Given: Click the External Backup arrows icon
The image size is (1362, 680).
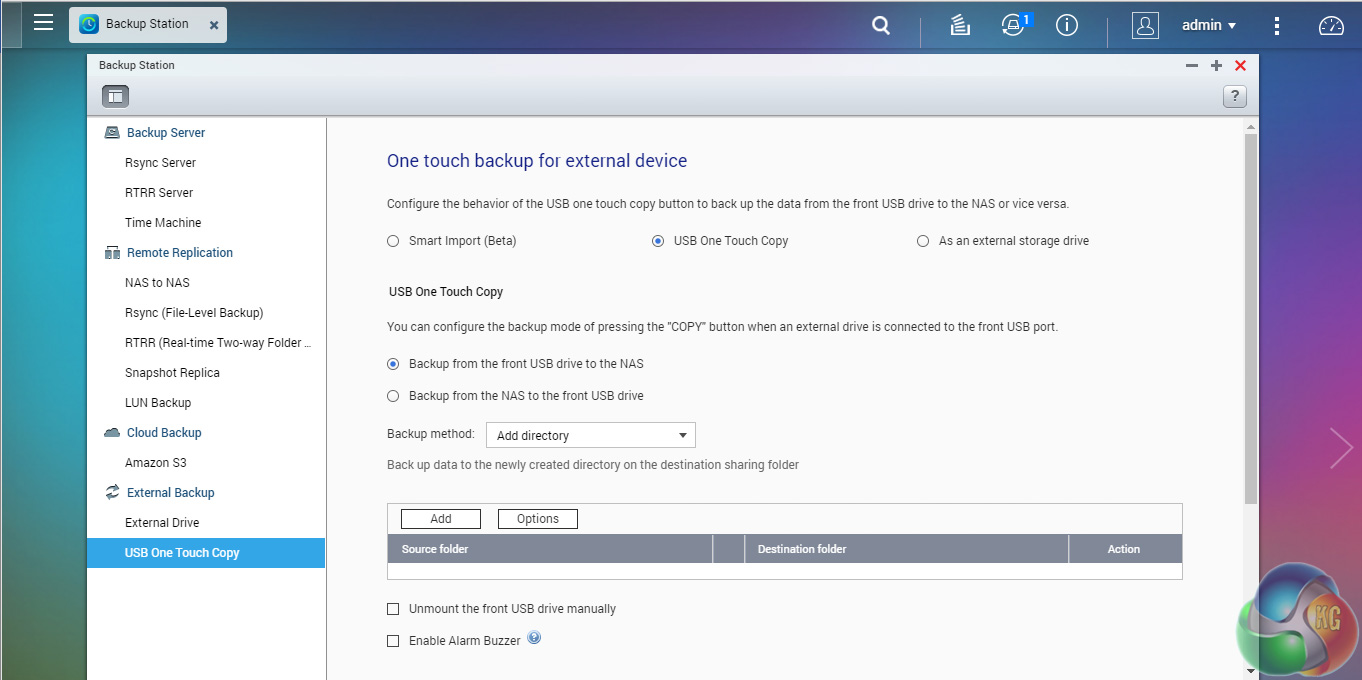Looking at the screenshot, I should 112,492.
